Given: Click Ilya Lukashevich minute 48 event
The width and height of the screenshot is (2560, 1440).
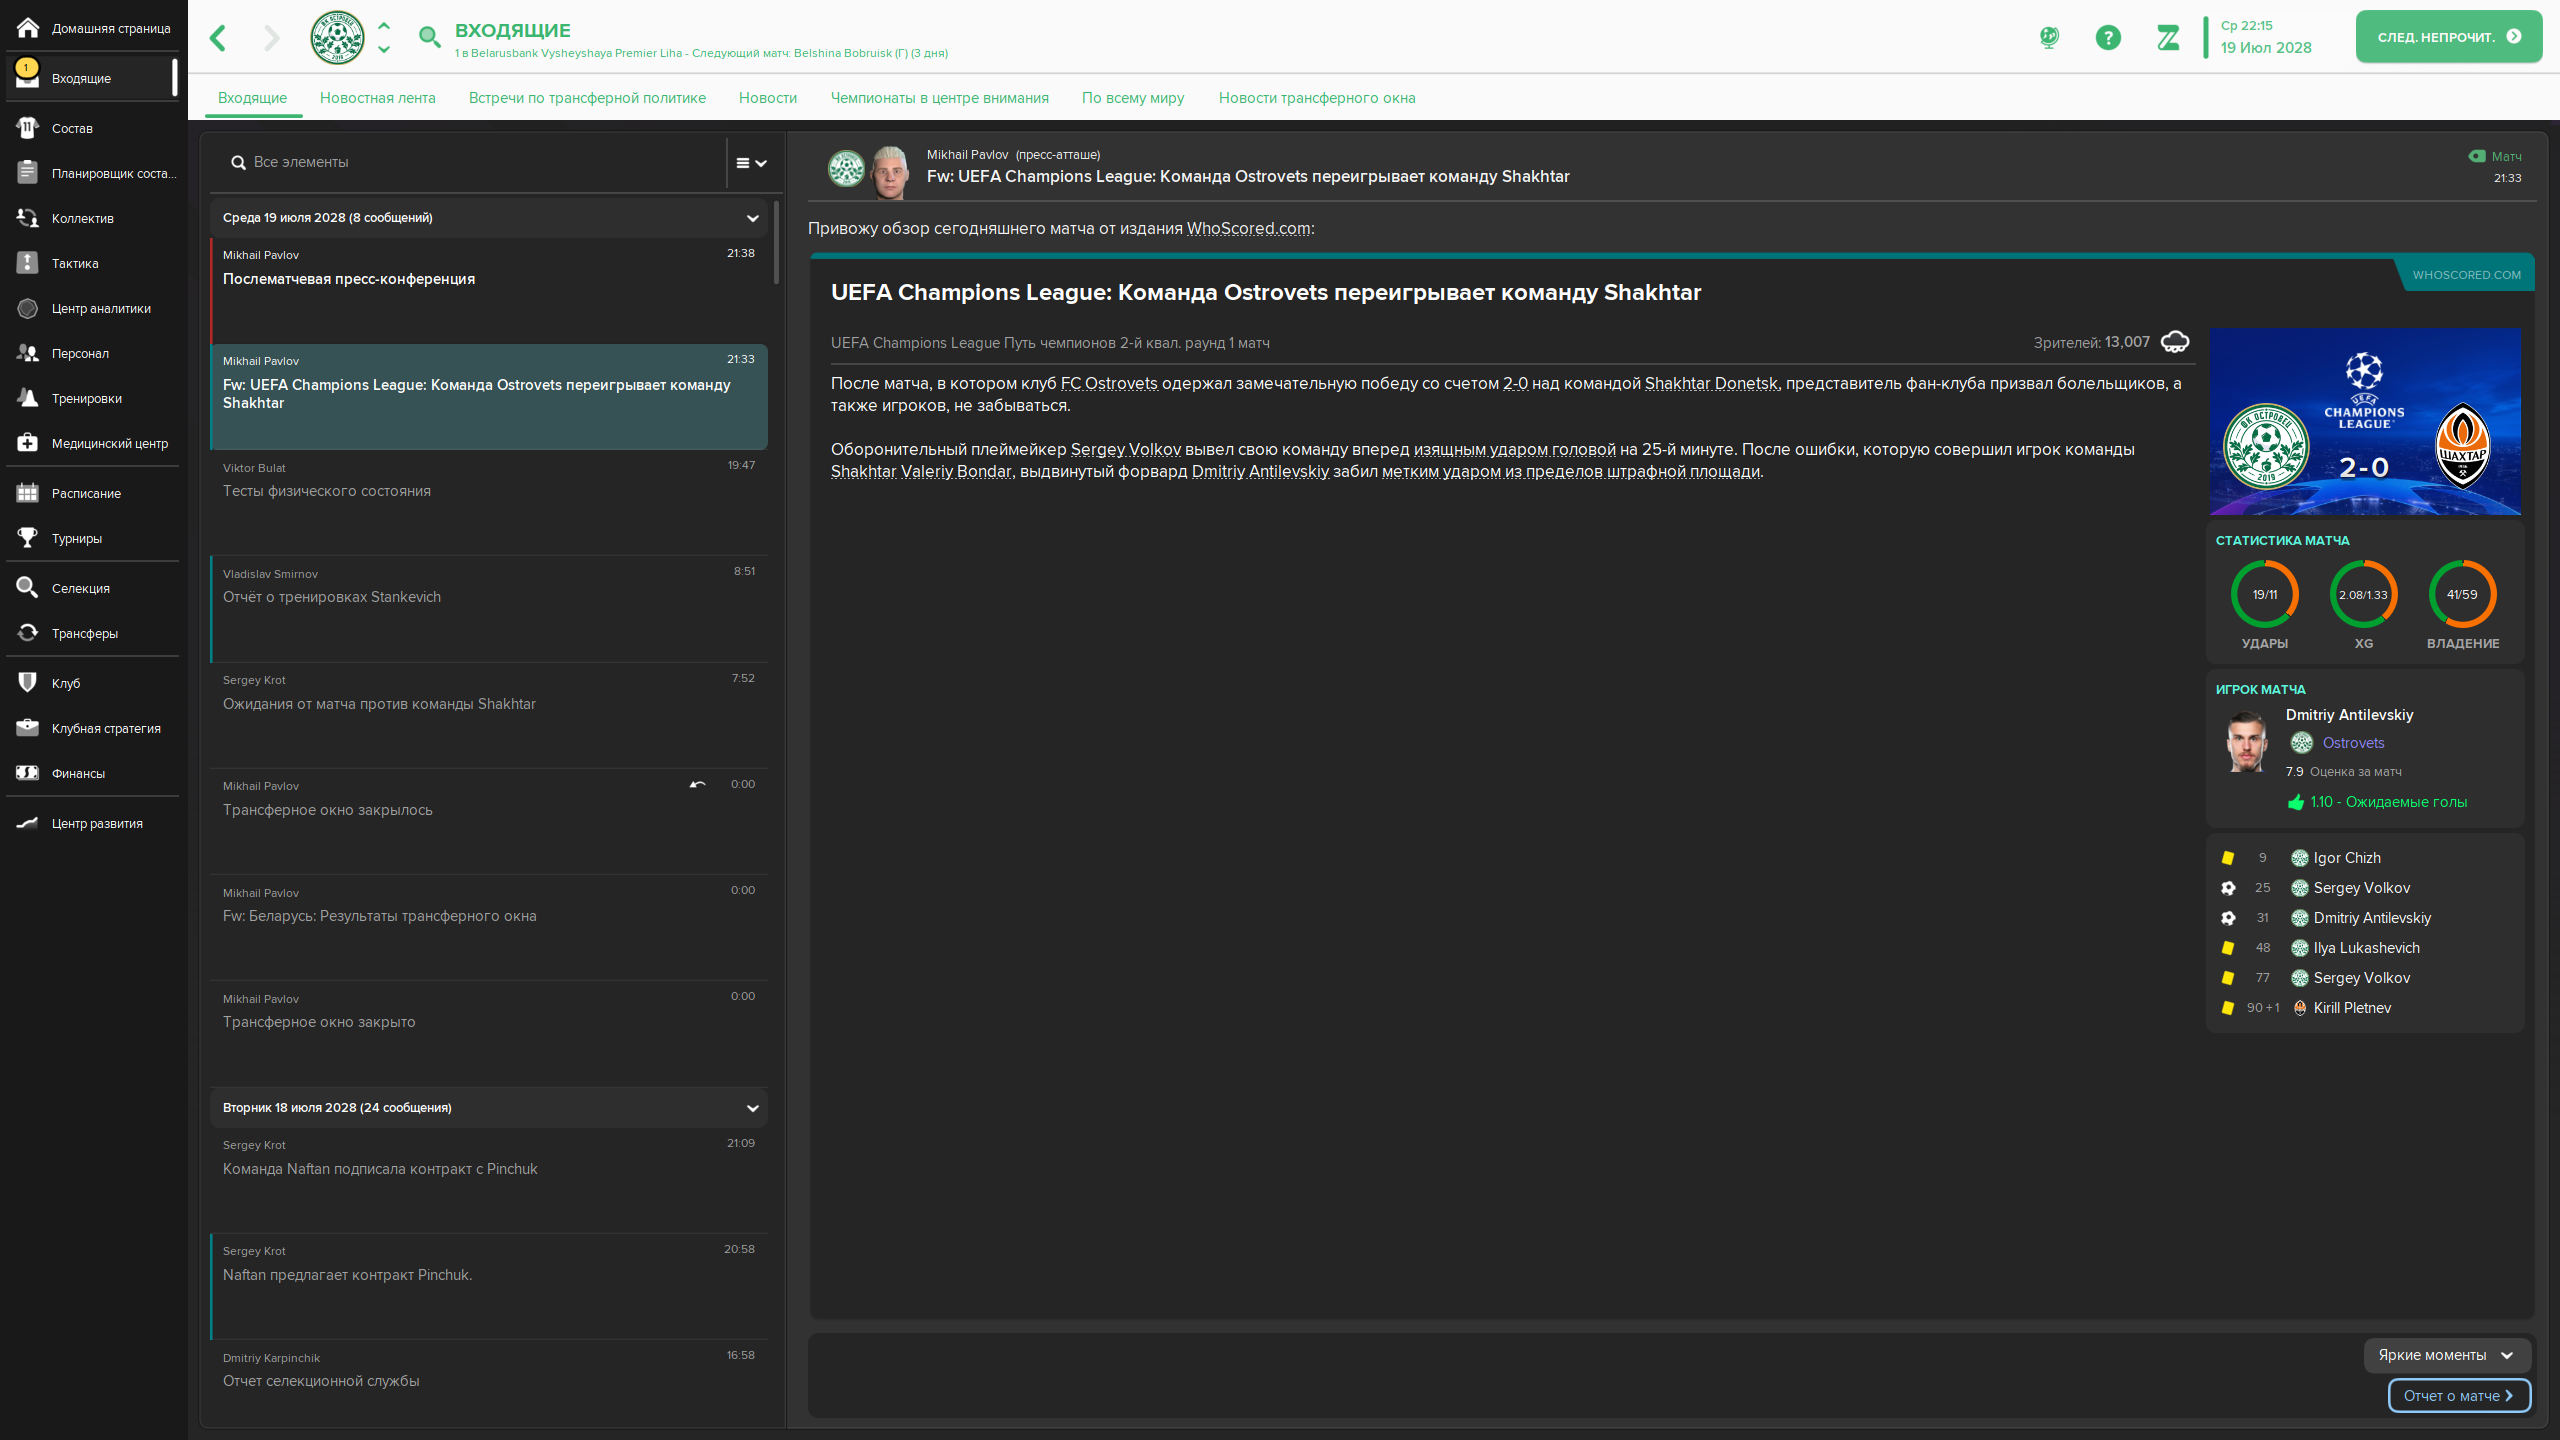Looking at the screenshot, I should pyautogui.click(x=2364, y=948).
